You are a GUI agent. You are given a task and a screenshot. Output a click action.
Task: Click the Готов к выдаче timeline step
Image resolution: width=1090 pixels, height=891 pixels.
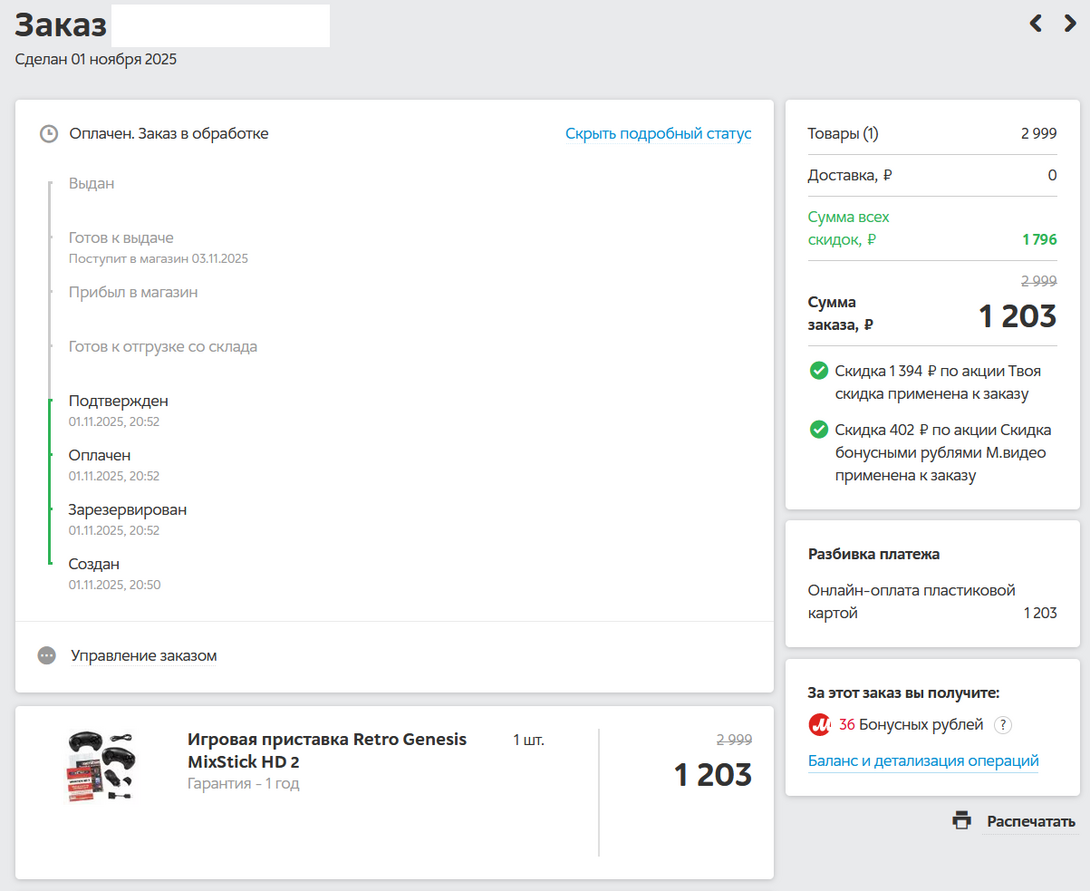(121, 238)
